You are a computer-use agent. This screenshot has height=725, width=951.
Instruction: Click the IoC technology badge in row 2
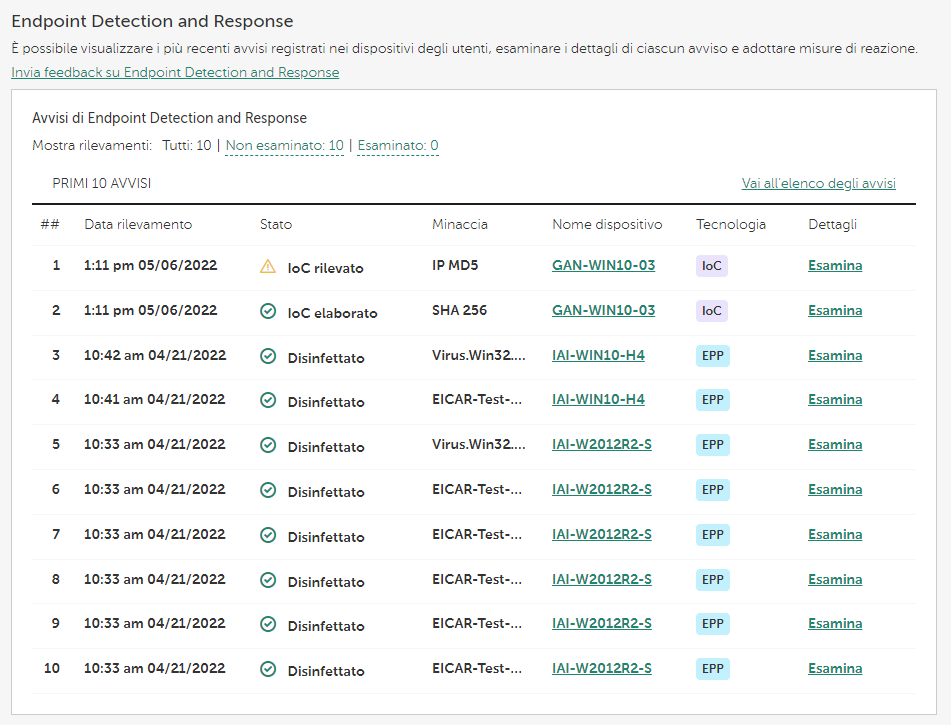[711, 311]
